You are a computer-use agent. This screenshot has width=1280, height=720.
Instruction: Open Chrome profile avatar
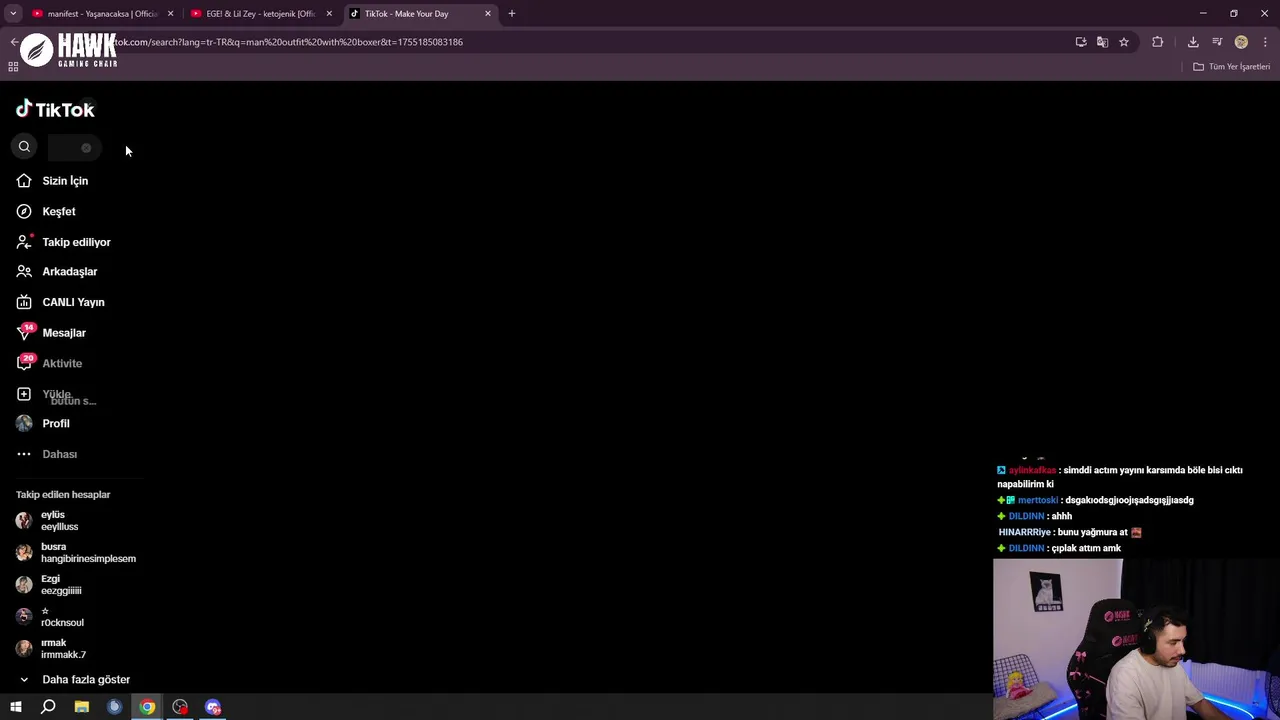pos(1241,42)
